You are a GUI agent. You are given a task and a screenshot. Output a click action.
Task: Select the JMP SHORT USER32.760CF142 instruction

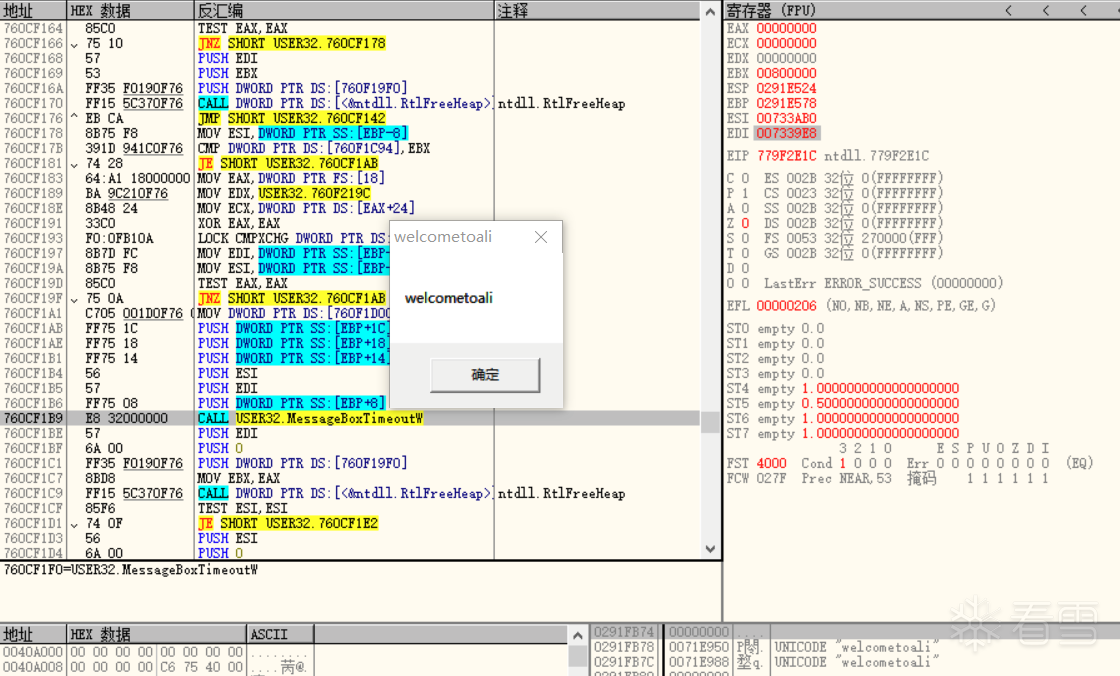click(291, 118)
